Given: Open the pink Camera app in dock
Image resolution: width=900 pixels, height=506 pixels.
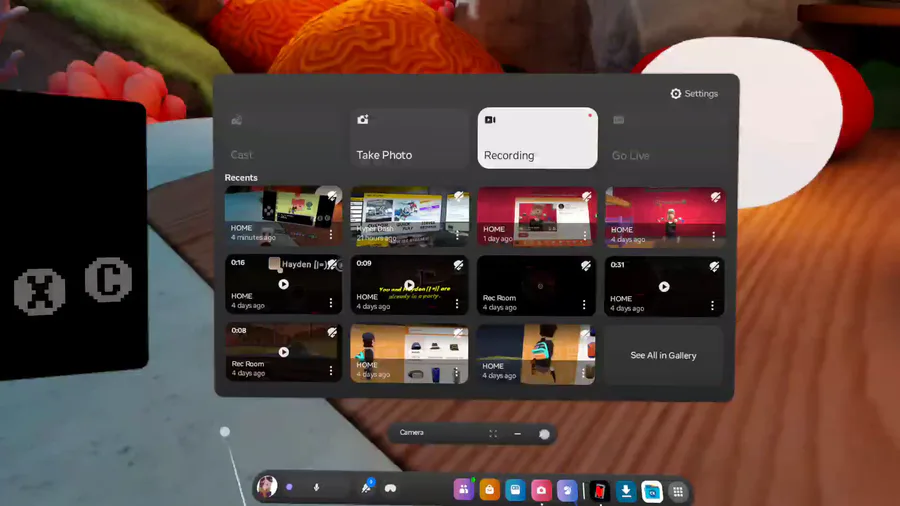Looking at the screenshot, I should 541,491.
